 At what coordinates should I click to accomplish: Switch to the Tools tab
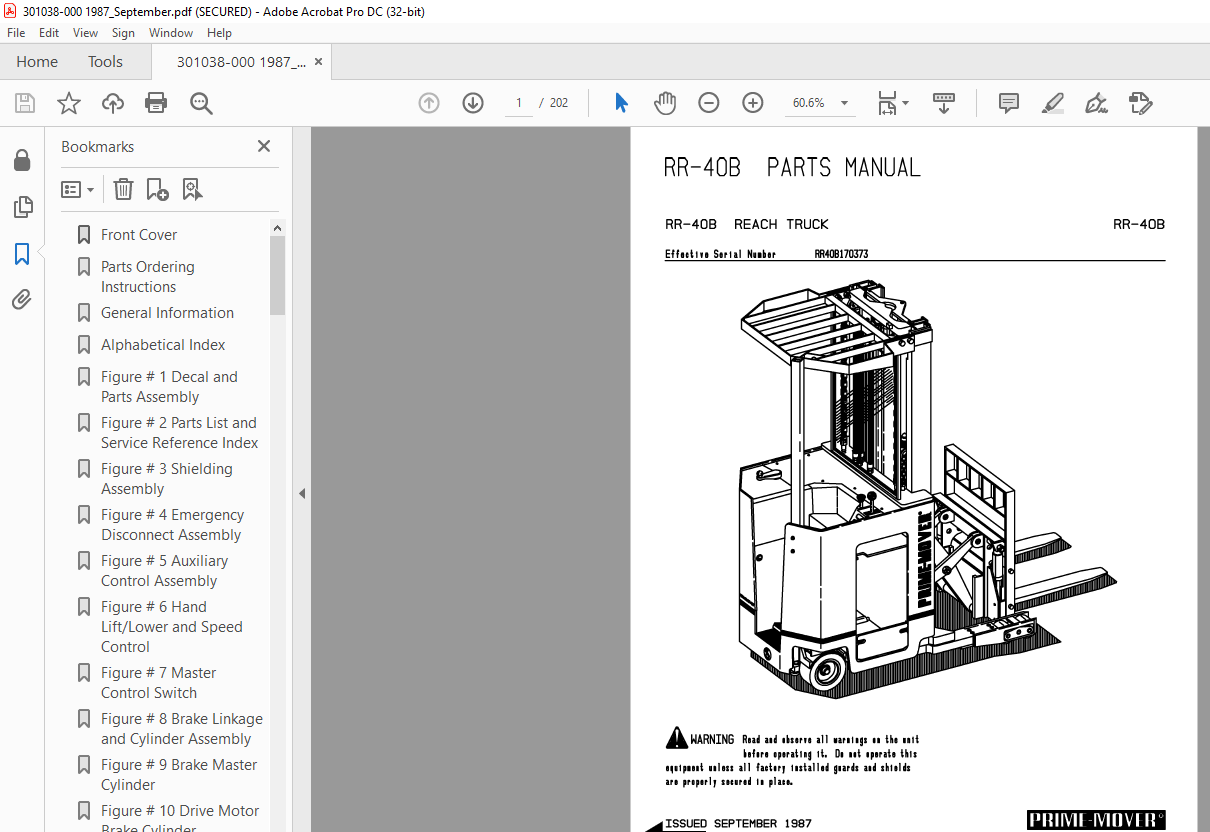point(105,62)
